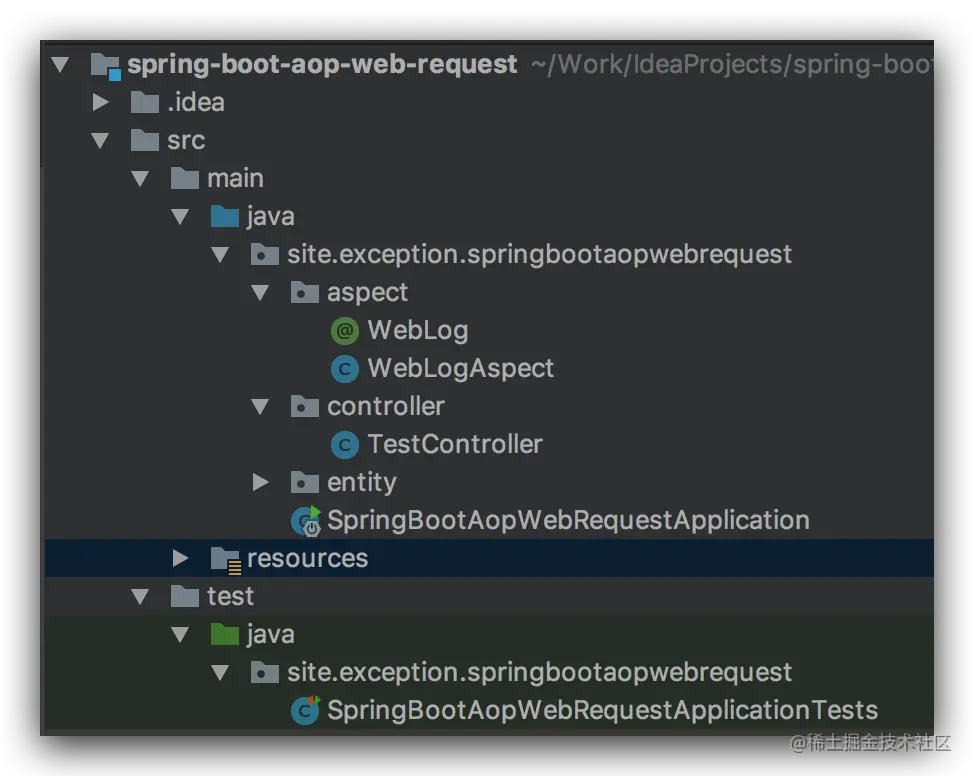Click the green java test root icon
The image size is (974, 776).
click(x=224, y=634)
